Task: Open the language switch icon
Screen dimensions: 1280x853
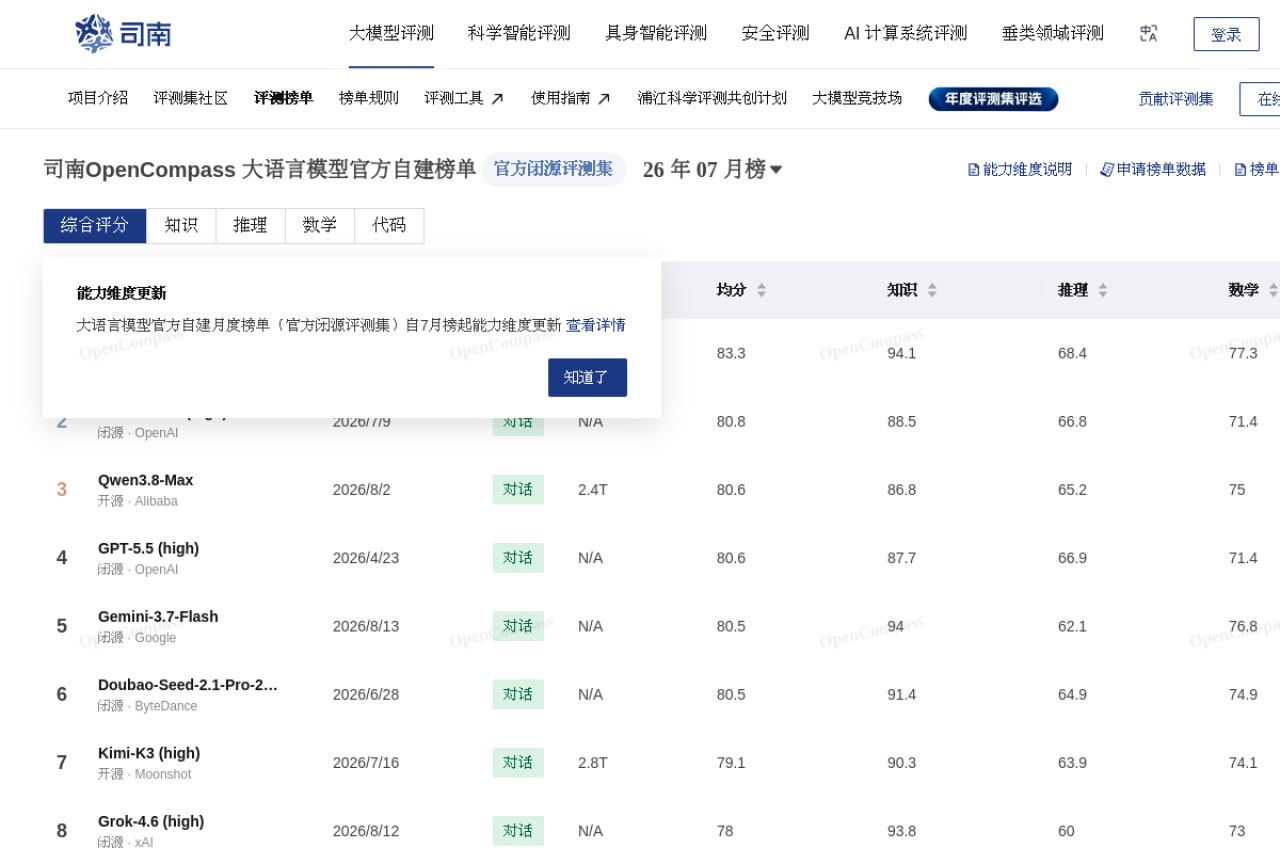Action: 1149,34
